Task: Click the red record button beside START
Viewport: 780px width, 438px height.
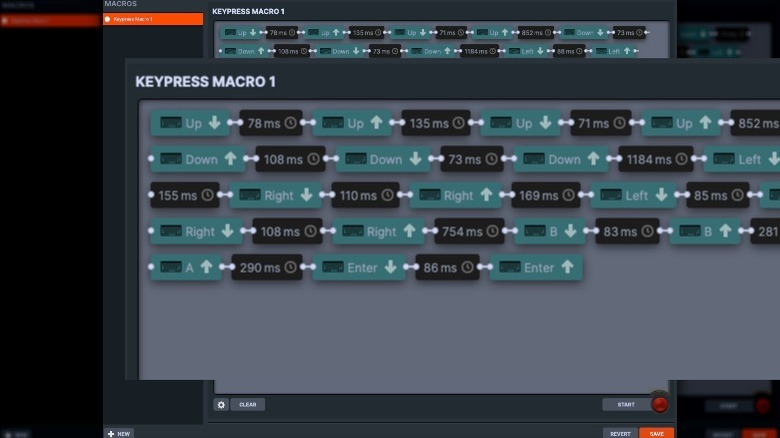Action: coord(659,405)
